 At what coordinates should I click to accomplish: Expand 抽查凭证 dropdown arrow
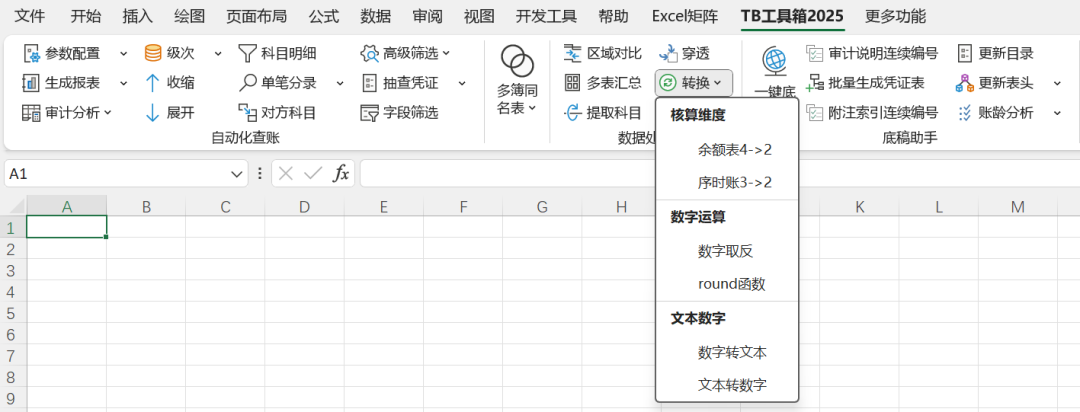(x=462, y=83)
